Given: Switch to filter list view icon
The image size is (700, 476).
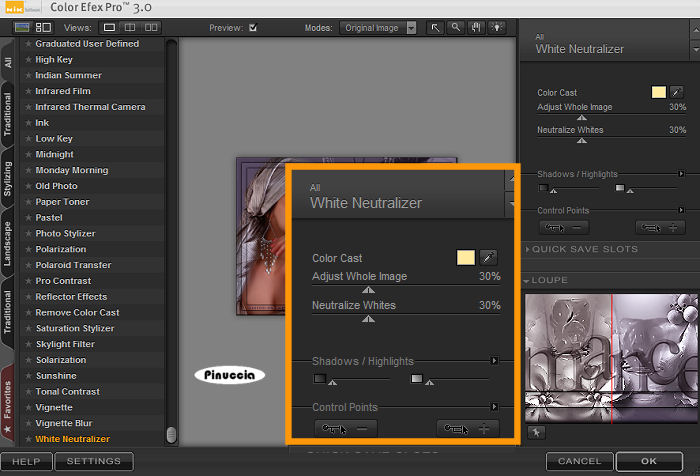Looking at the screenshot, I should click(x=22, y=28).
